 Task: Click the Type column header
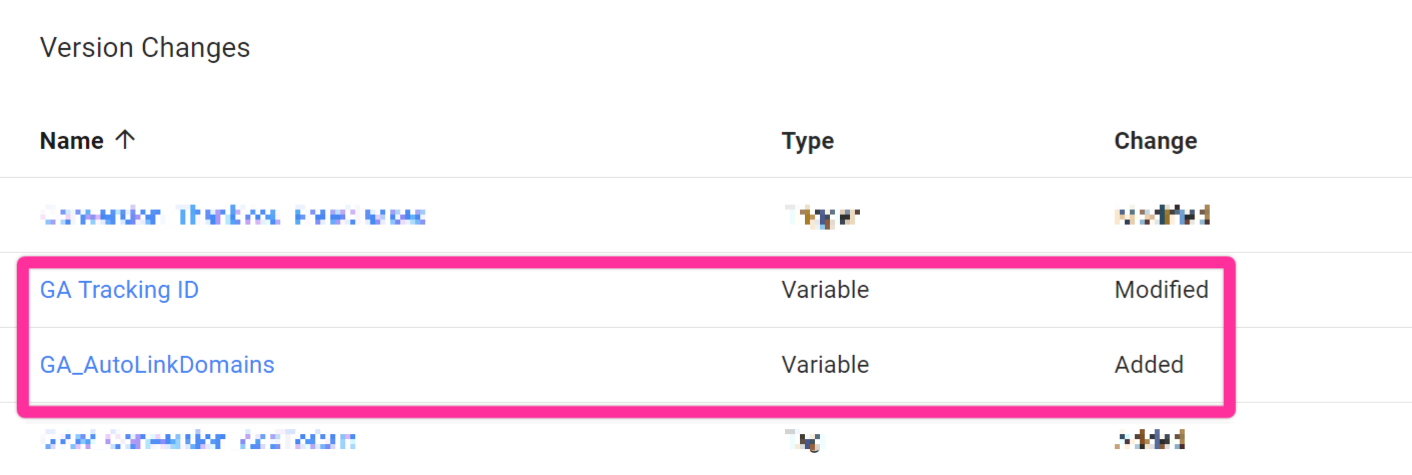click(807, 141)
